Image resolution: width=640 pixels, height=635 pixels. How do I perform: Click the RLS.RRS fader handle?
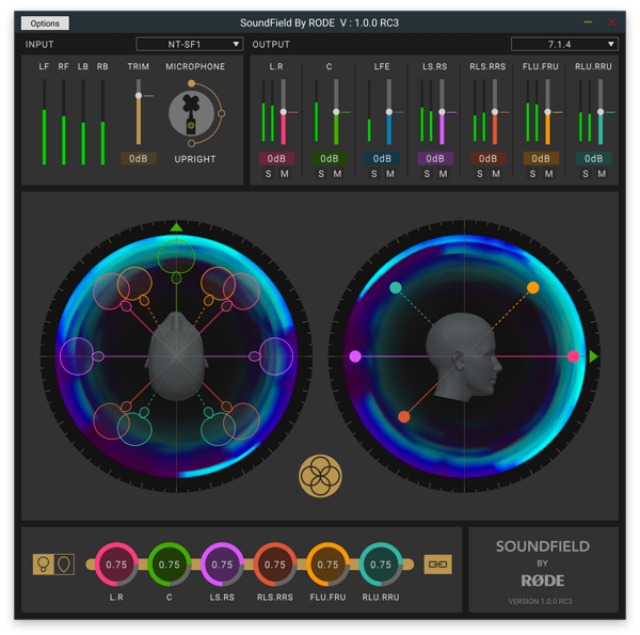click(x=495, y=112)
